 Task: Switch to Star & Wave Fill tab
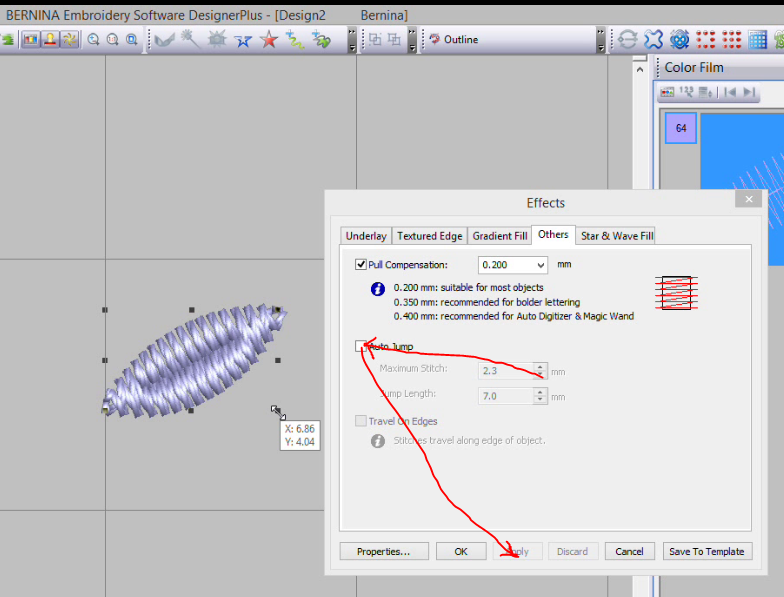(617, 236)
